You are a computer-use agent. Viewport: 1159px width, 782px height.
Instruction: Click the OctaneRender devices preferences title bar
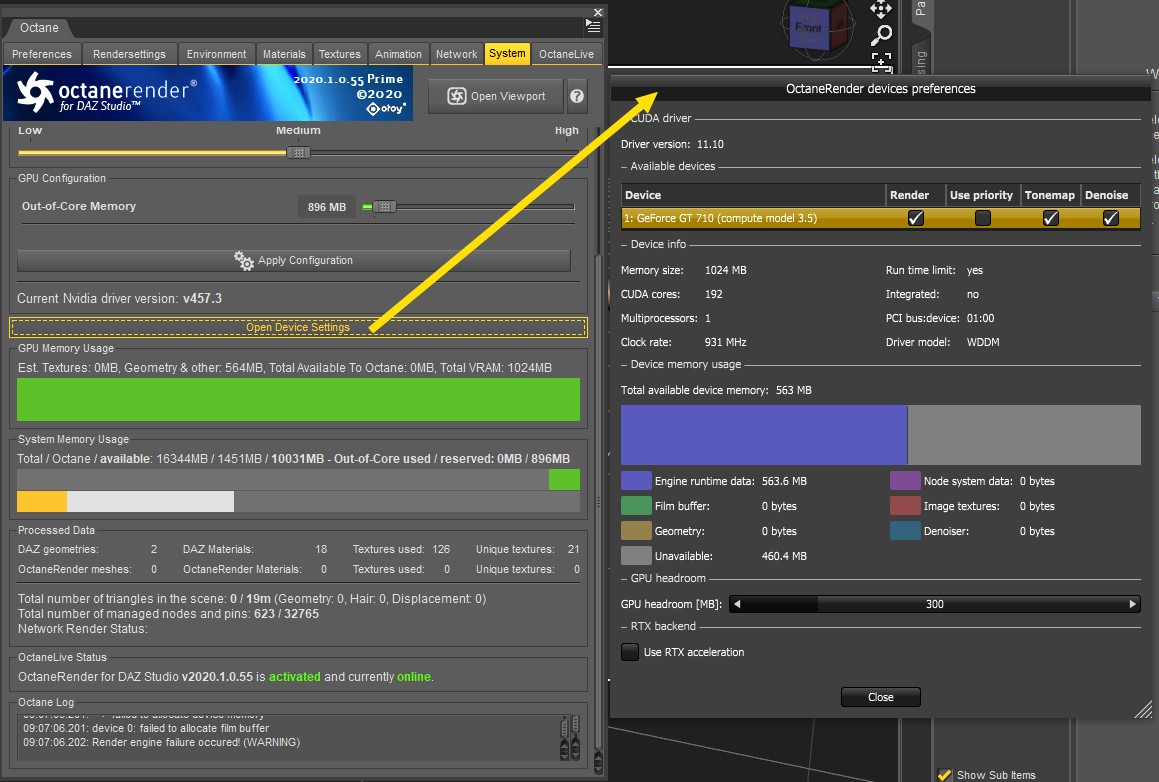coord(880,89)
